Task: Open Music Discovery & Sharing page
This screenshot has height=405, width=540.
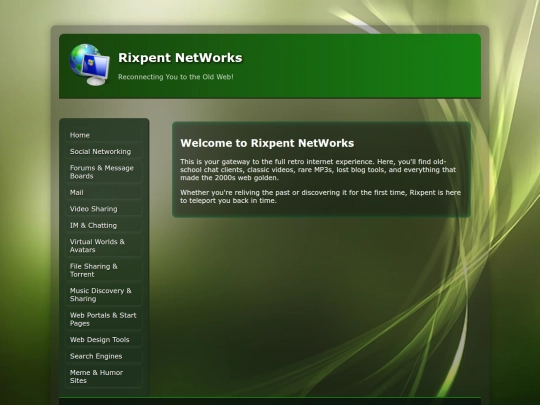Action: [x=104, y=295]
